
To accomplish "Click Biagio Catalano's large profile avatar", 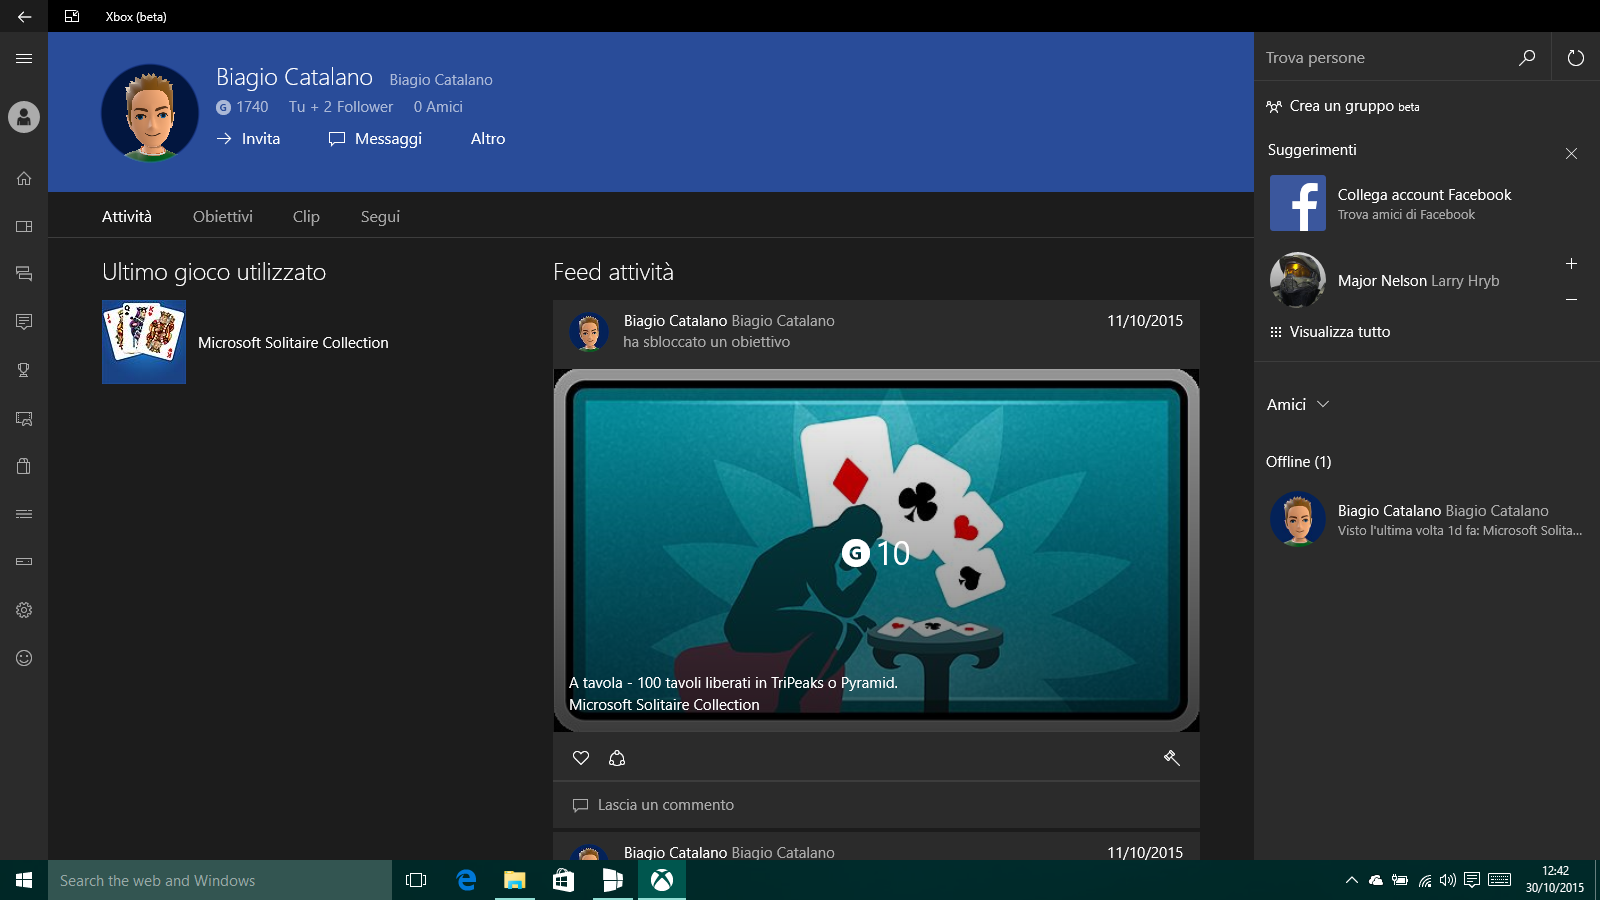I will (150, 112).
